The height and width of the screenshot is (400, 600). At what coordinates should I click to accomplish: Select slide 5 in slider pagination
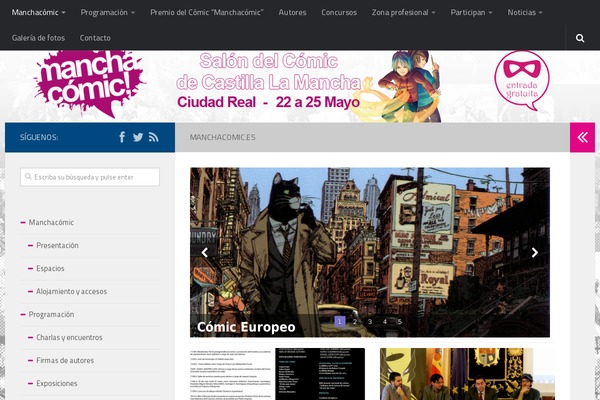(399, 322)
